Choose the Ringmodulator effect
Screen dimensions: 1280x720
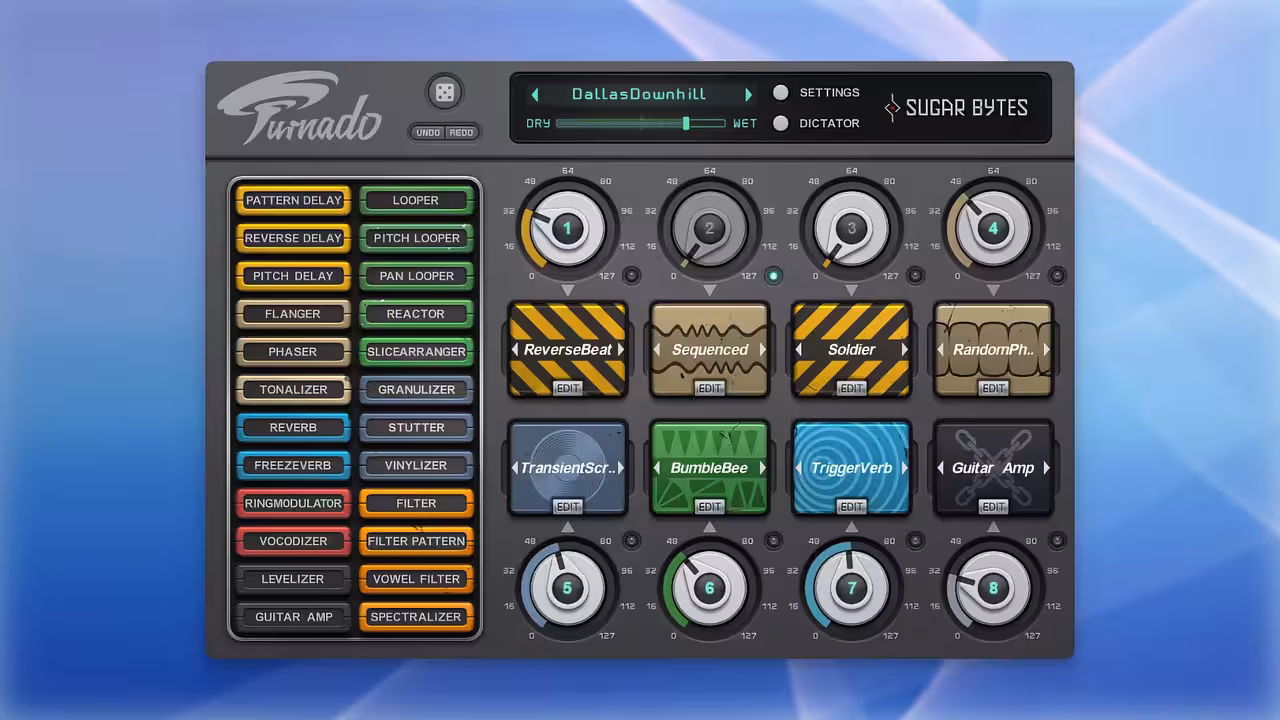[293, 503]
